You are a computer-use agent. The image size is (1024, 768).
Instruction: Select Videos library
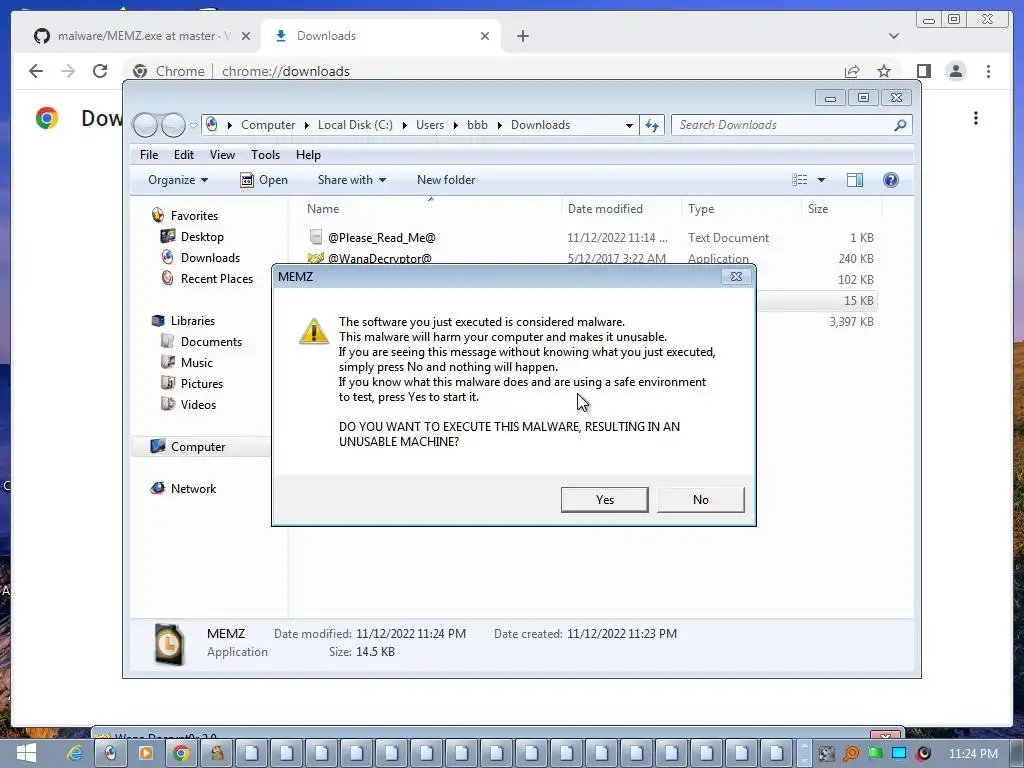(x=198, y=404)
